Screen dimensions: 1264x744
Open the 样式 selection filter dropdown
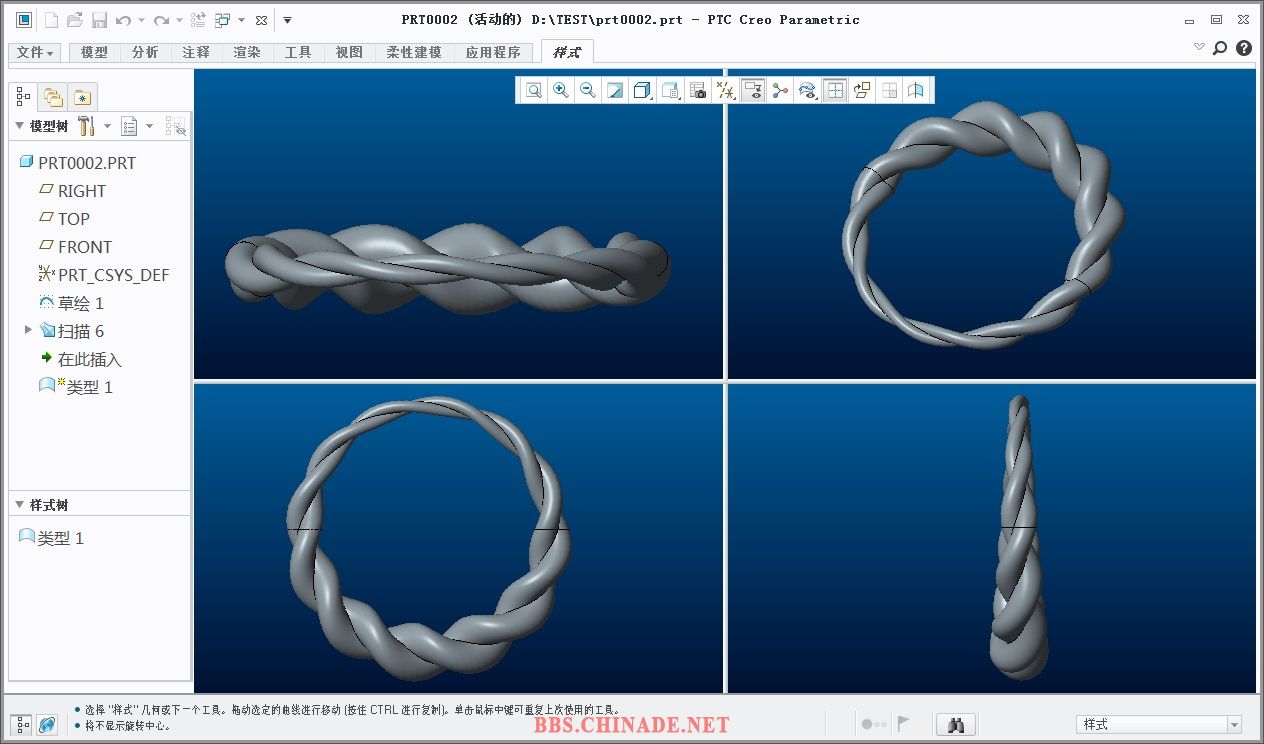point(1234,724)
